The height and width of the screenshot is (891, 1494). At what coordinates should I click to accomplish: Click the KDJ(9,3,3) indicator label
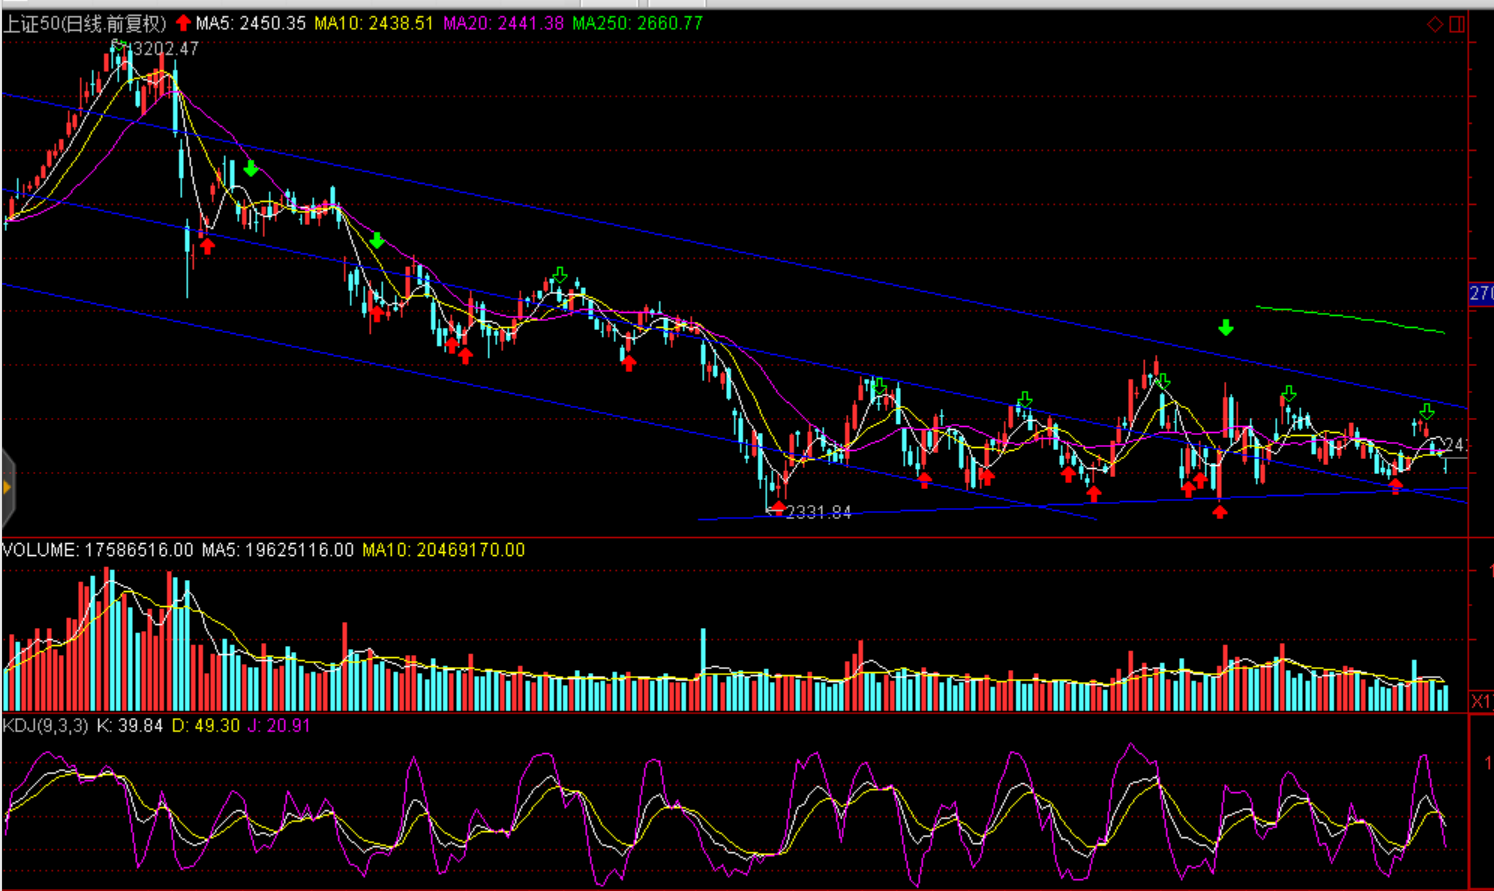[x=46, y=725]
